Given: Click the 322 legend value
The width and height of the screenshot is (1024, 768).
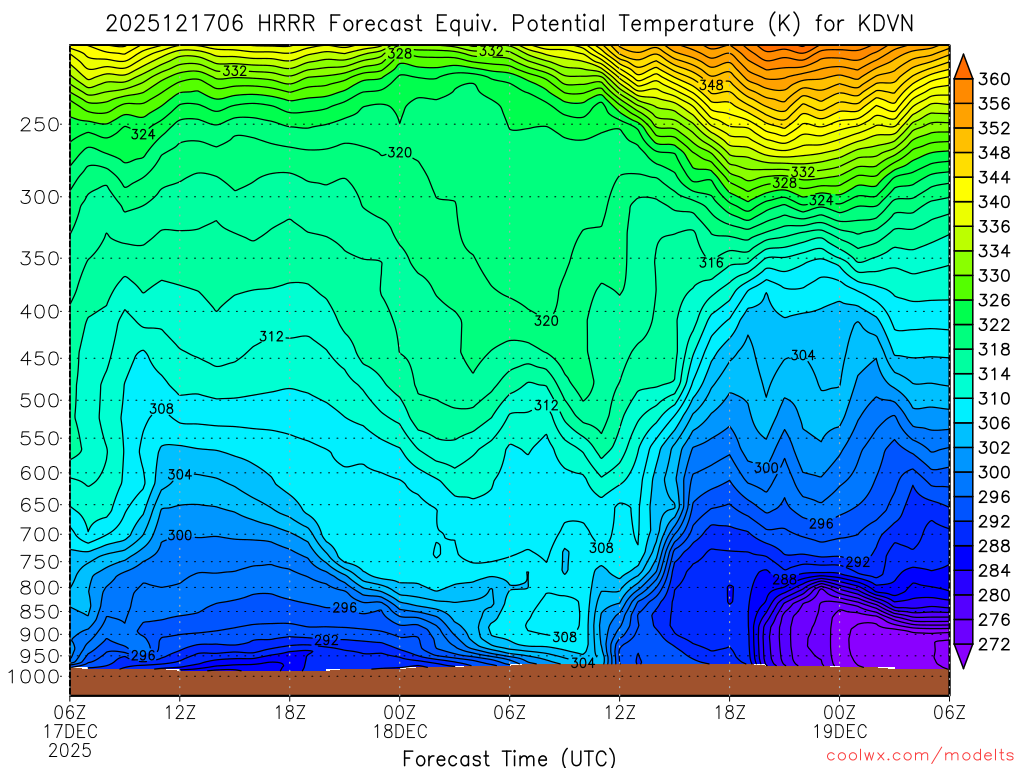Looking at the screenshot, I should pos(994,325).
